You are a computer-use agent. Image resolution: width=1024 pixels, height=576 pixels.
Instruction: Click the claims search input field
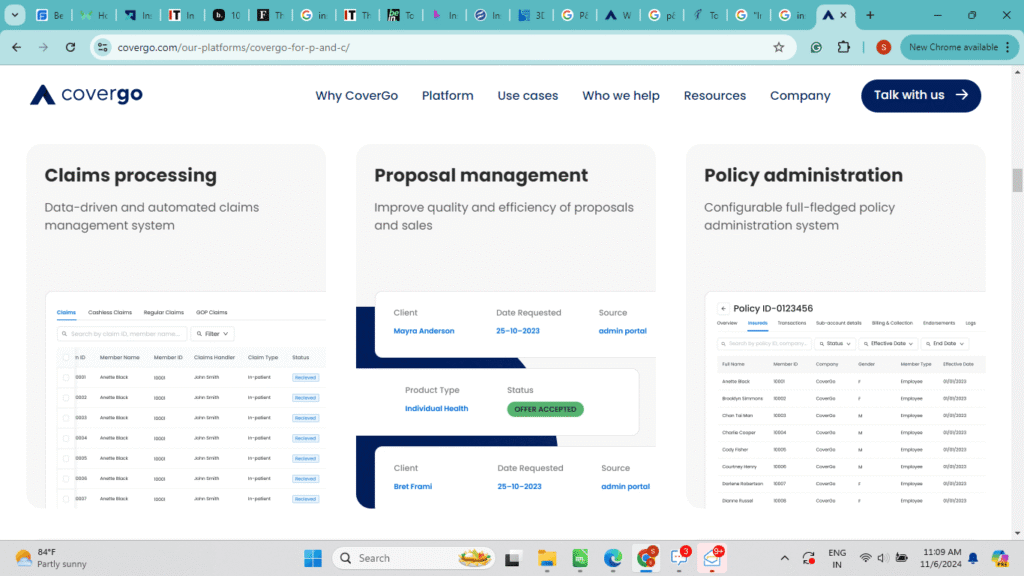point(125,334)
